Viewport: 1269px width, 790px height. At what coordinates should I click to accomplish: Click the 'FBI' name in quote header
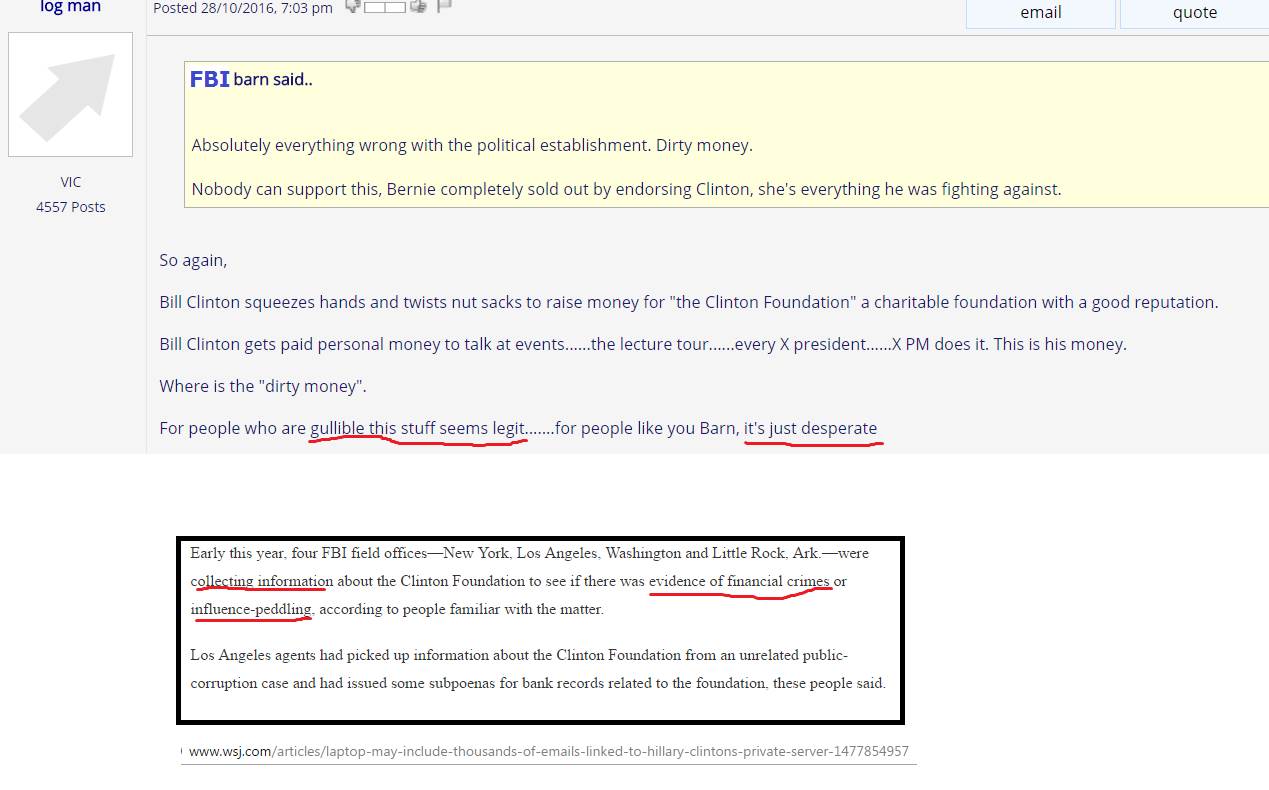point(210,79)
